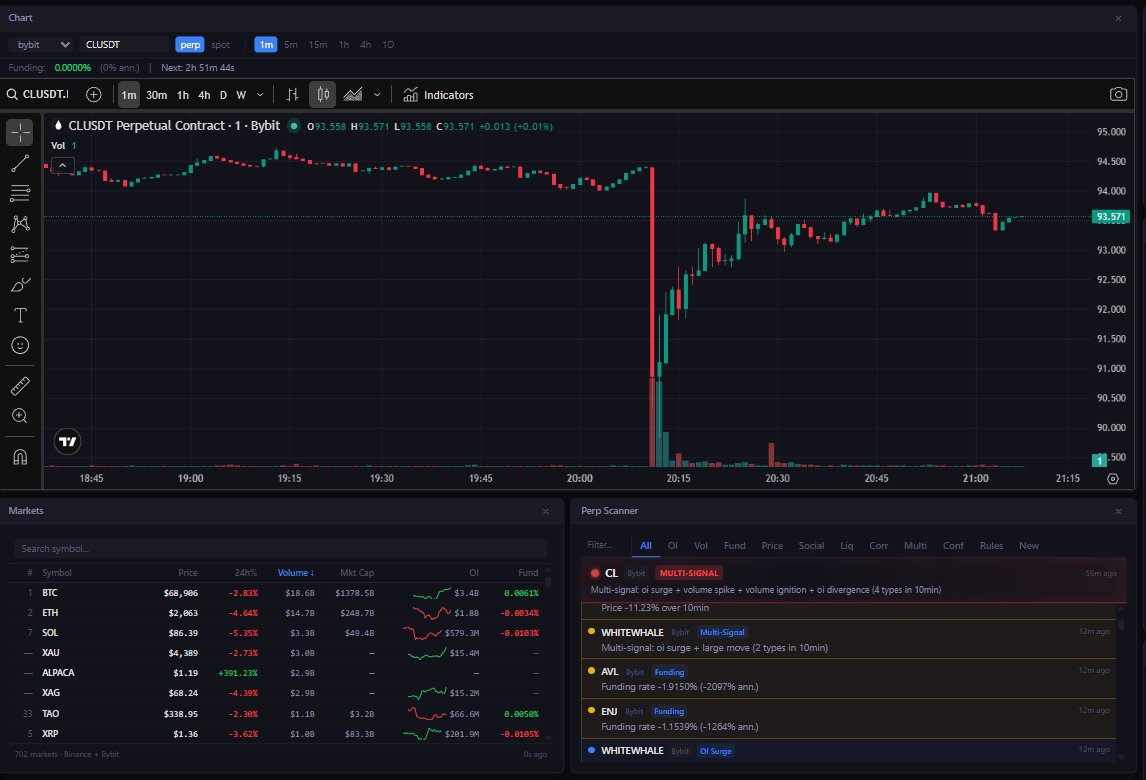Open the bybit exchange dropdown
This screenshot has width=1146, height=780.
click(x=43, y=45)
